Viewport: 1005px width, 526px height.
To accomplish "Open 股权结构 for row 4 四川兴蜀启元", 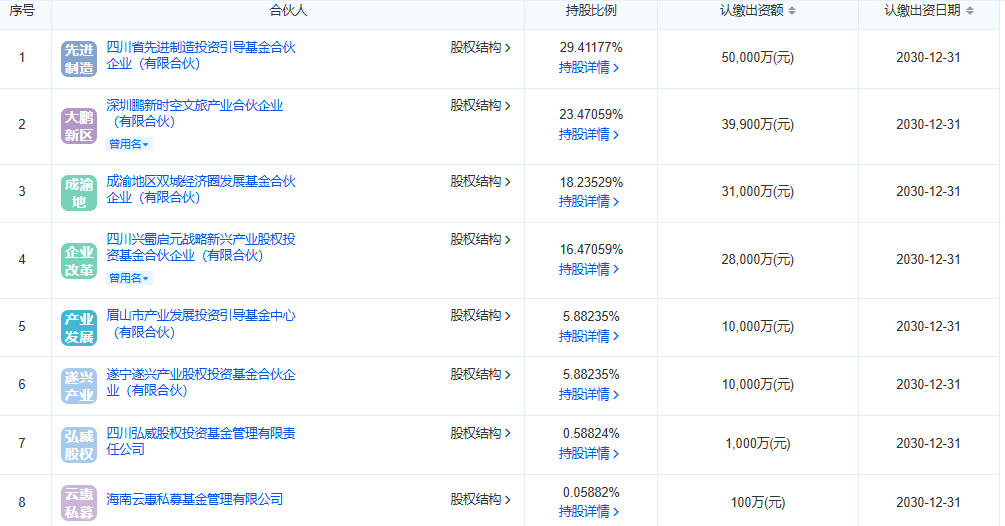I will [480, 240].
